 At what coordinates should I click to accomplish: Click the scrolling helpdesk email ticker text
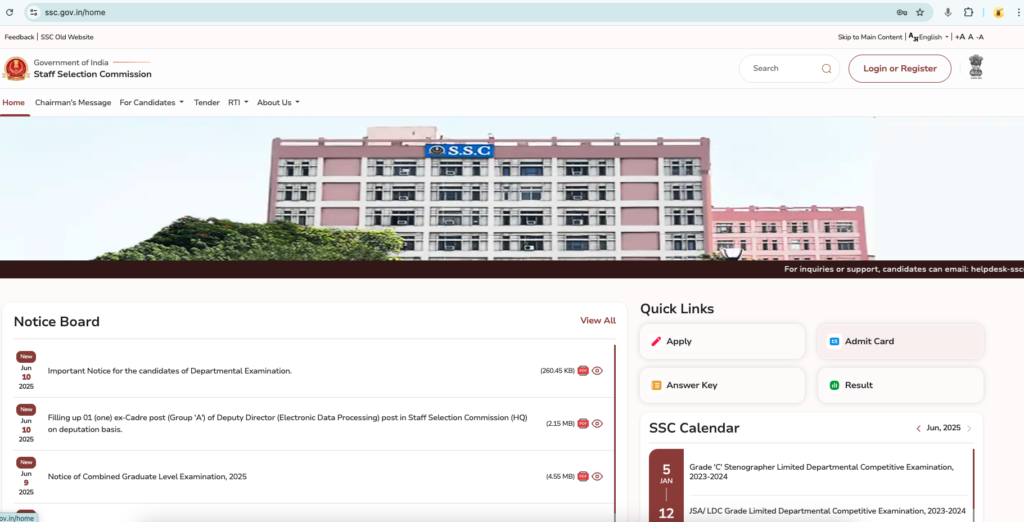(904, 269)
